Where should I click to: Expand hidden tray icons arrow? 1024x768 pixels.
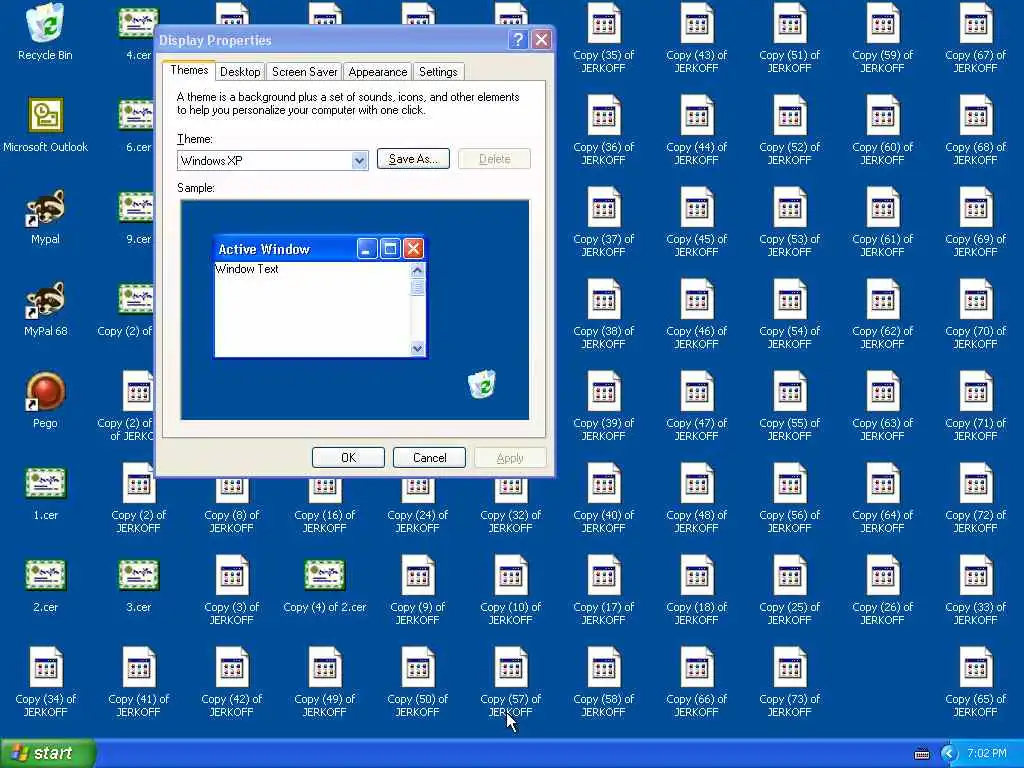coord(948,754)
